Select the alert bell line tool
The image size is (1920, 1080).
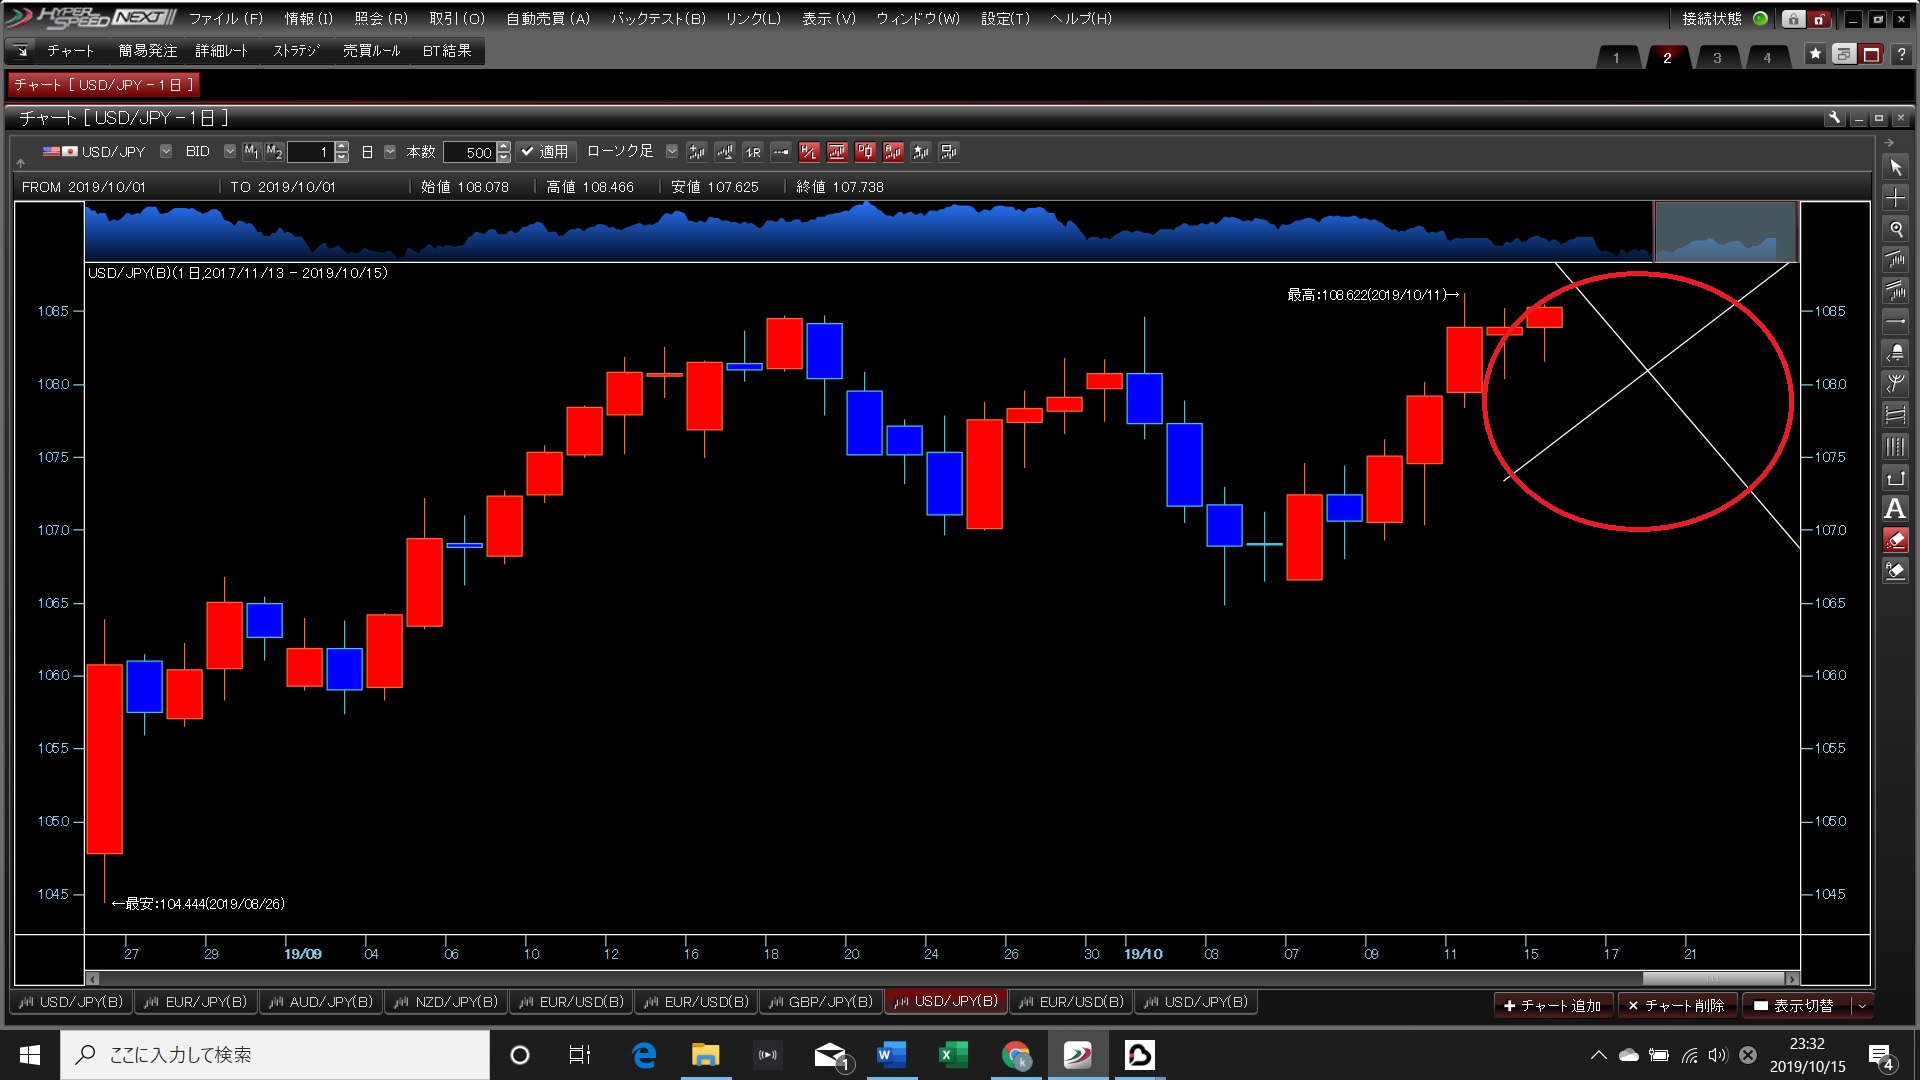pyautogui.click(x=1895, y=353)
